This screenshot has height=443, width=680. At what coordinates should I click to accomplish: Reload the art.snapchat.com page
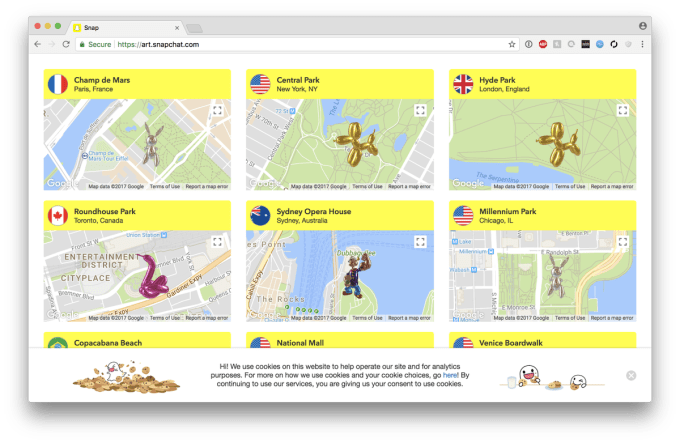[66, 44]
